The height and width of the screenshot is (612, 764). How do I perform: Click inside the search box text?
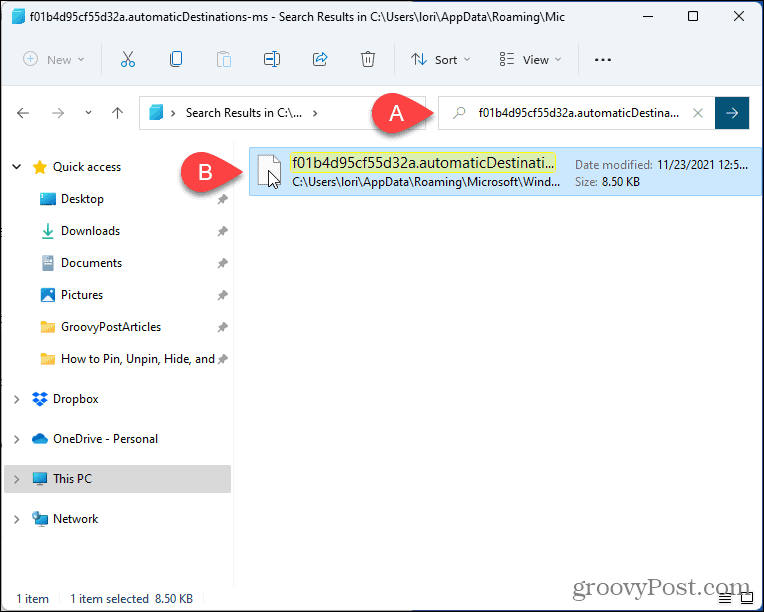pyautogui.click(x=578, y=113)
